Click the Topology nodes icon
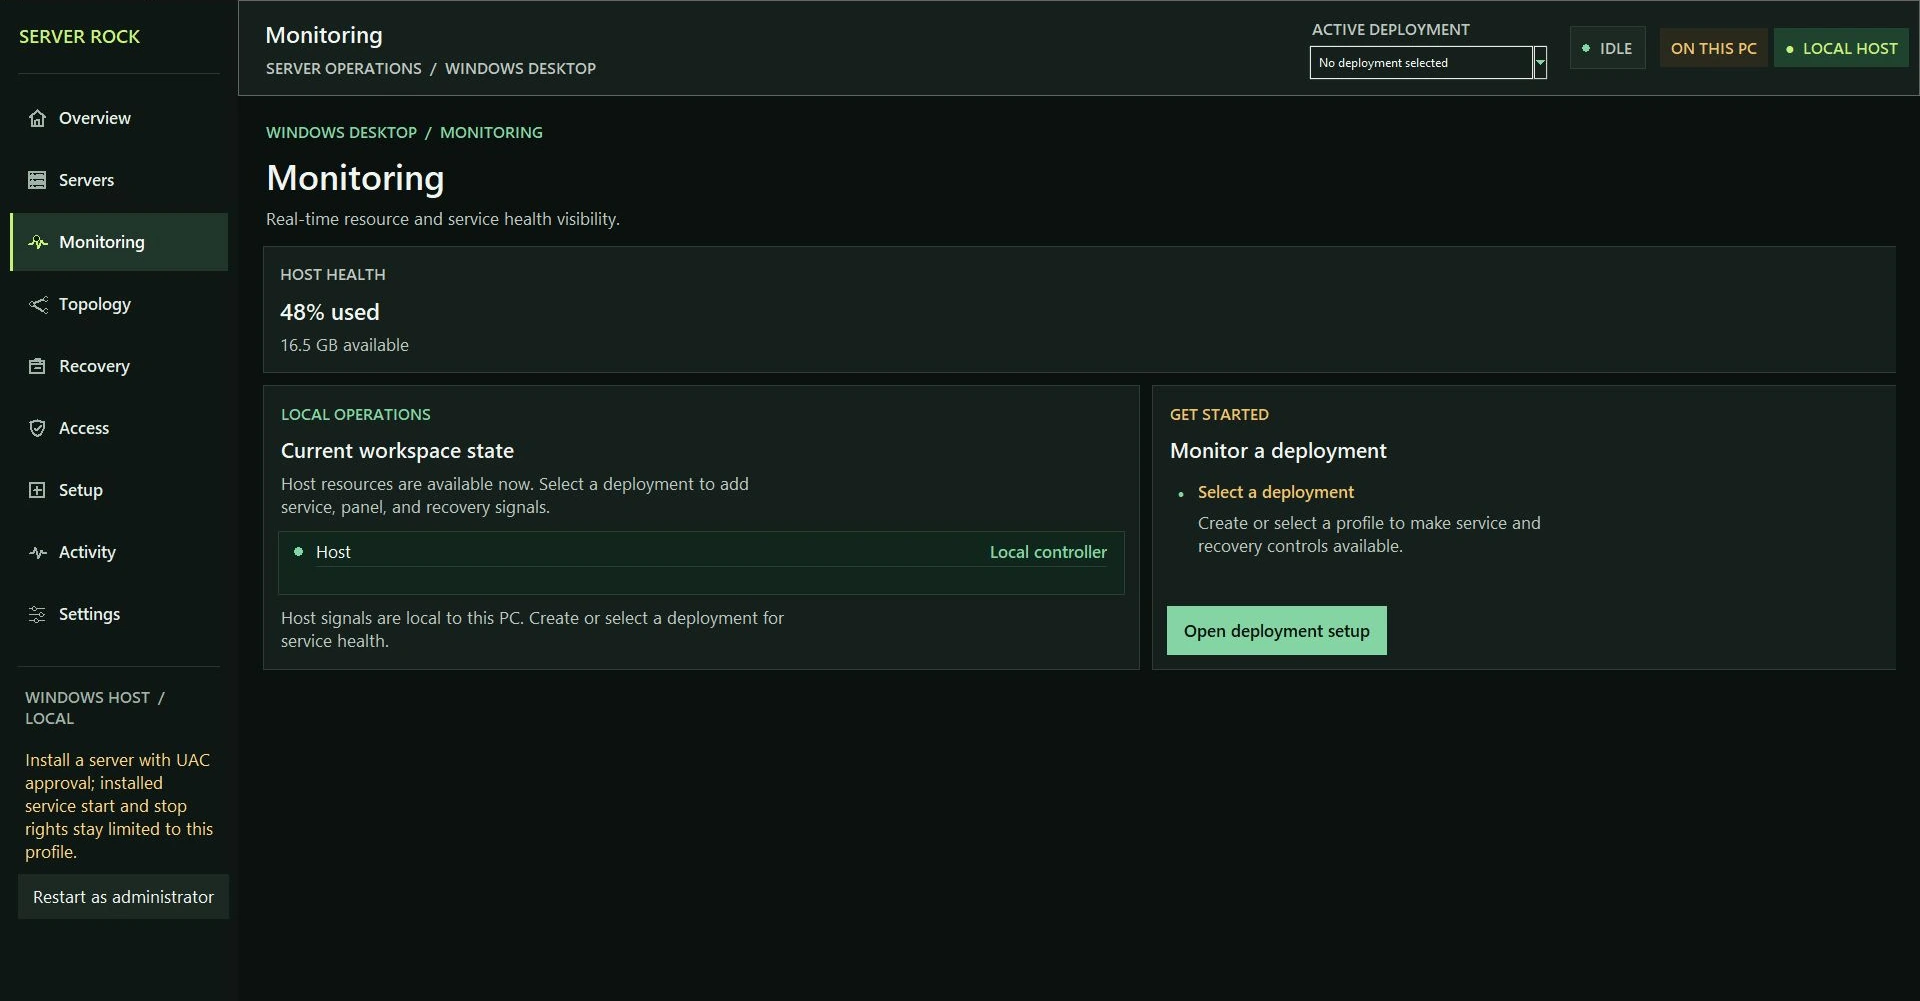Image resolution: width=1920 pixels, height=1001 pixels. click(37, 304)
